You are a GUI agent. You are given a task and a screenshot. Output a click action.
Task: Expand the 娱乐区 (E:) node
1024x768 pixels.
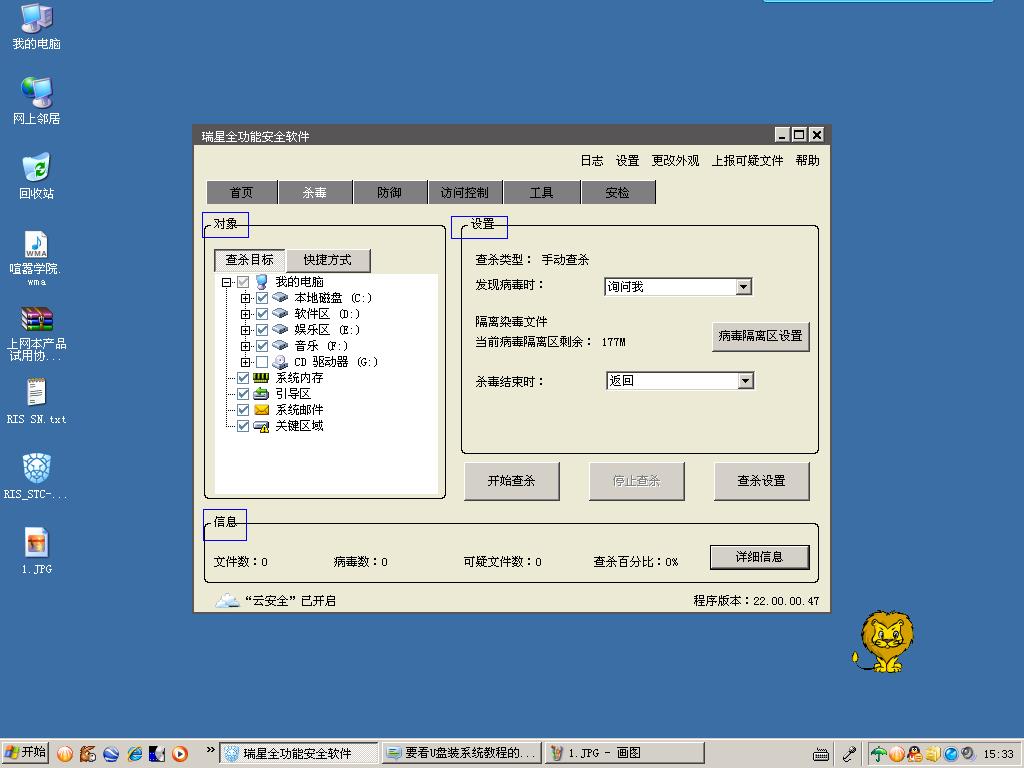245,330
